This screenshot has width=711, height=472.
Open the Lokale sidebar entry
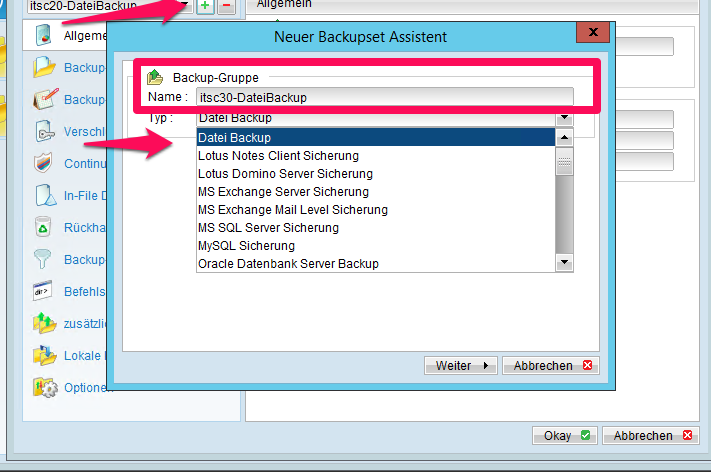pyautogui.click(x=84, y=355)
